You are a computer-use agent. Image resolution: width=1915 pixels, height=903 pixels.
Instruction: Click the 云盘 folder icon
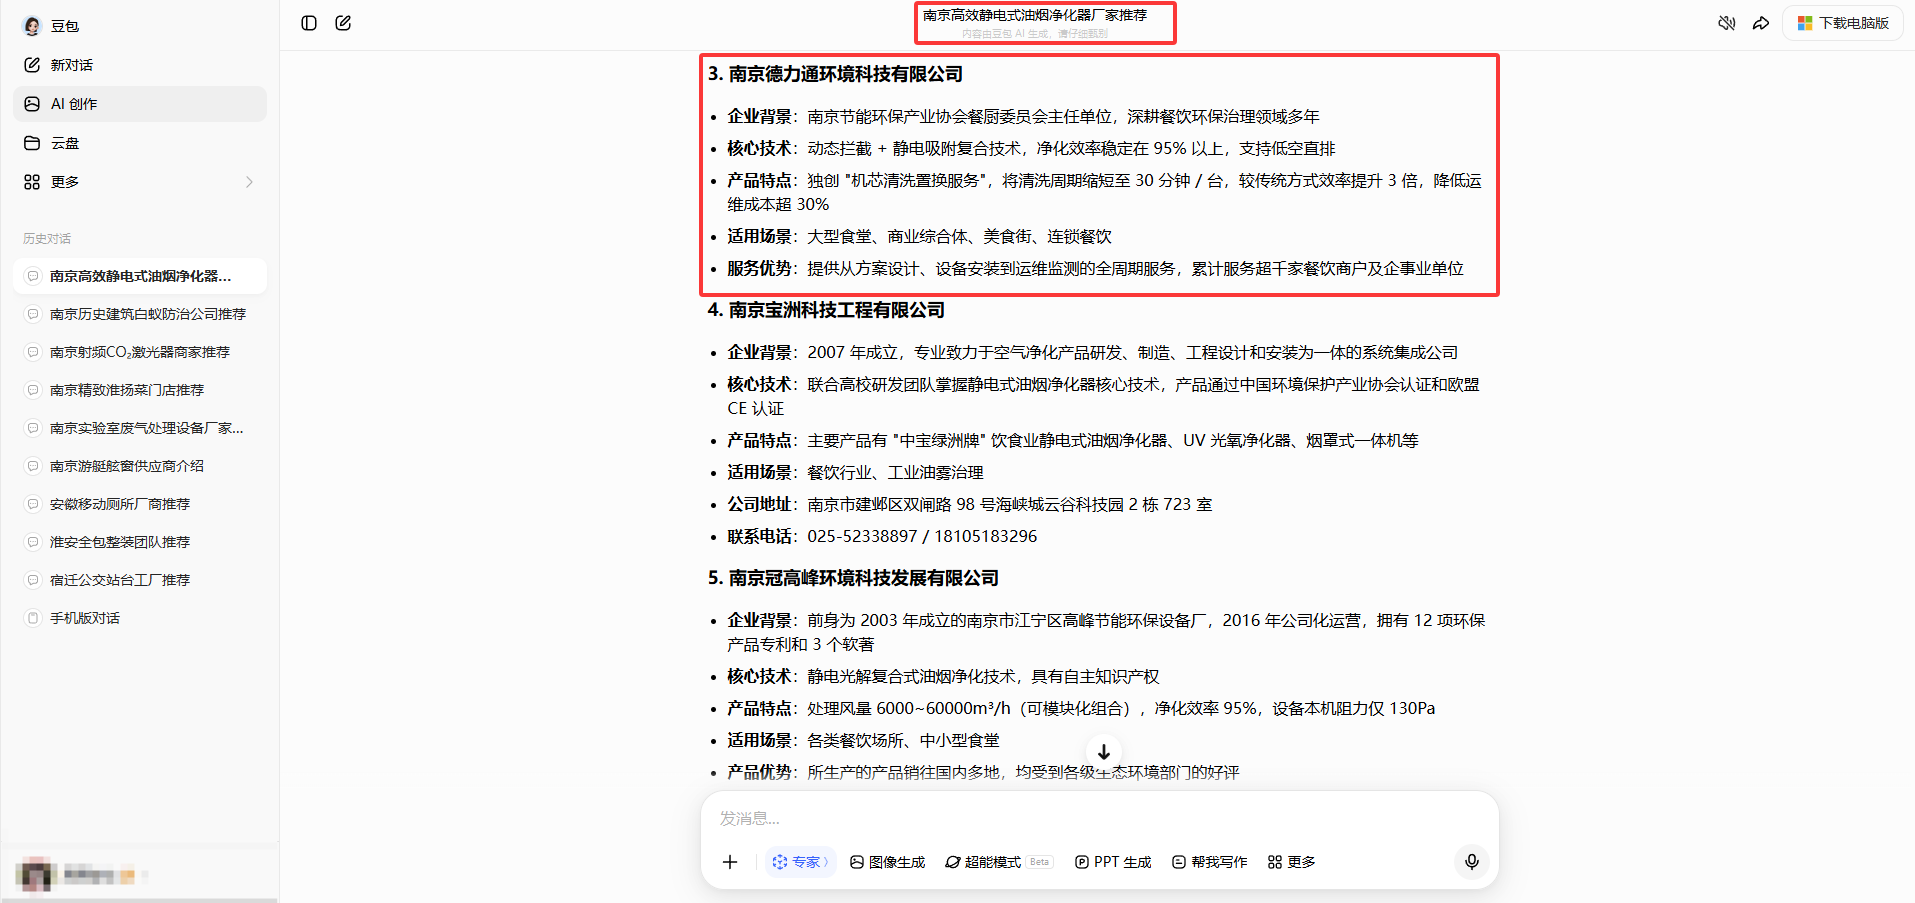[32, 143]
